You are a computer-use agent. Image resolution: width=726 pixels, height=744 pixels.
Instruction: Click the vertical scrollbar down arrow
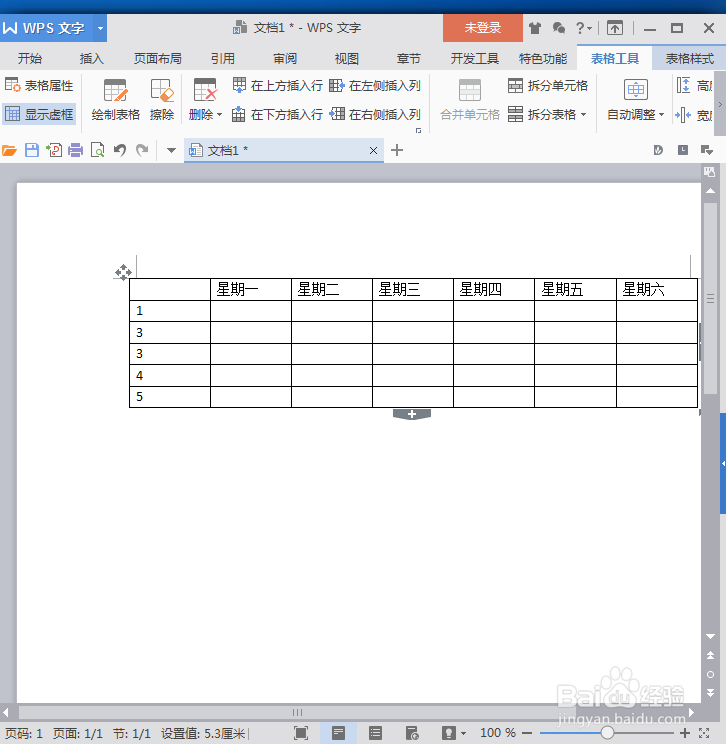click(710, 636)
